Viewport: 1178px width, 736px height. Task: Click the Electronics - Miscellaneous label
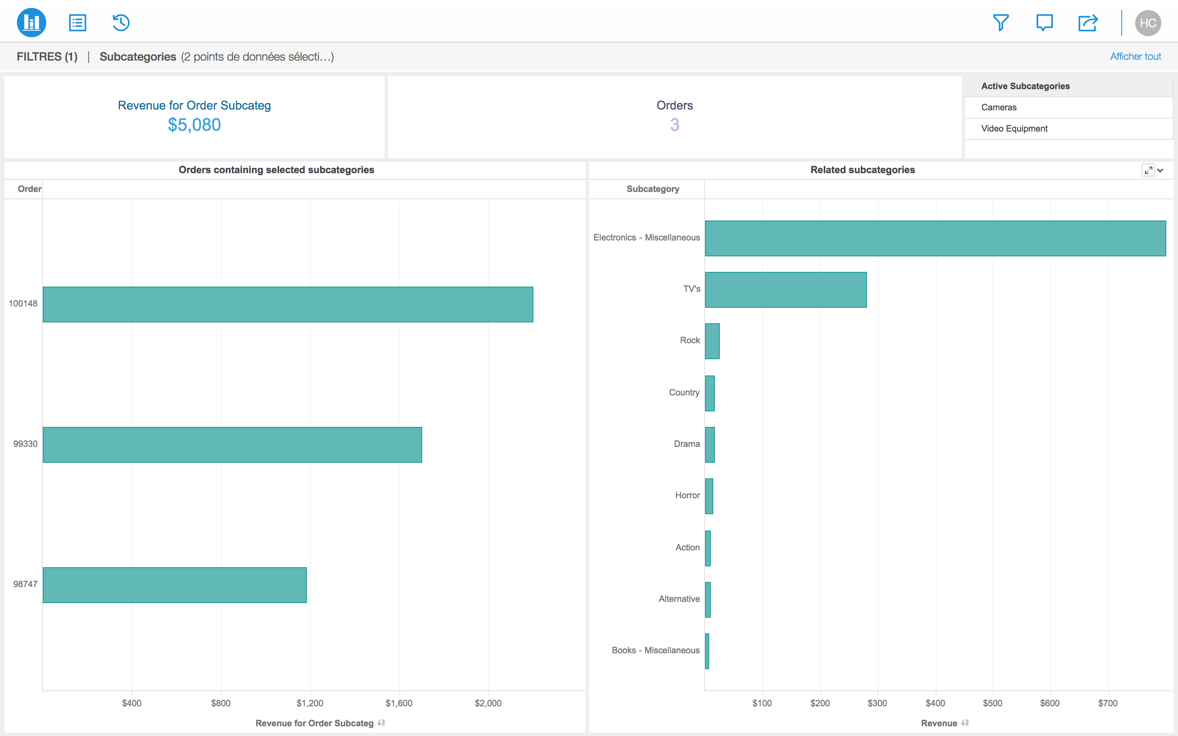[646, 237]
